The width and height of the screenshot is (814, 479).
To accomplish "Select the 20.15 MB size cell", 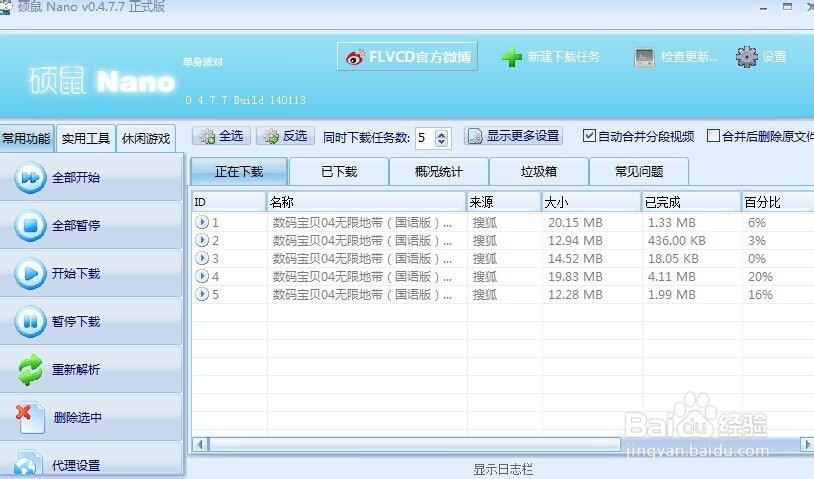I will click(x=575, y=223).
